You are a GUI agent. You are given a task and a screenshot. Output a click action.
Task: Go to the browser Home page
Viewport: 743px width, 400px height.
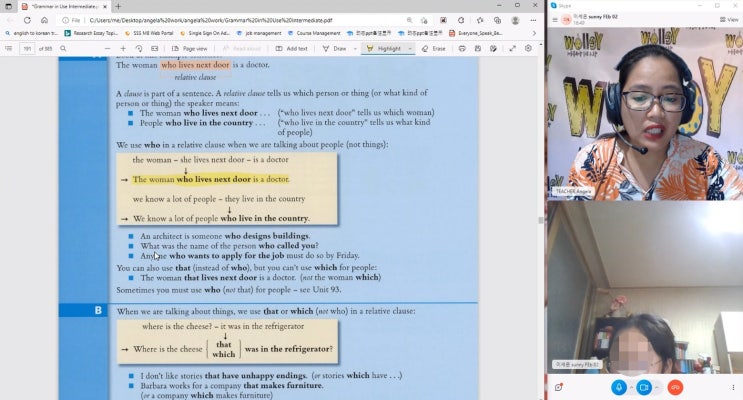tap(45, 20)
